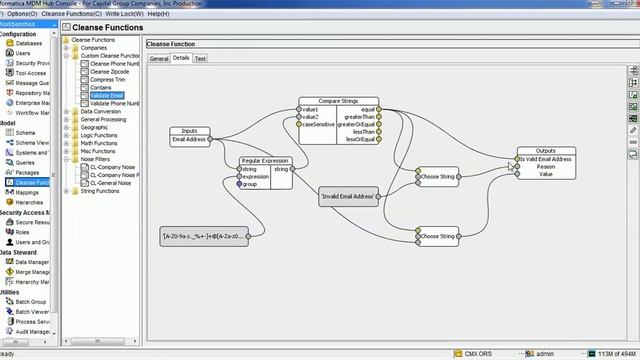Image resolution: width=640 pixels, height=360 pixels.
Task: Open the Audit Manager icon
Action: pos(10,331)
